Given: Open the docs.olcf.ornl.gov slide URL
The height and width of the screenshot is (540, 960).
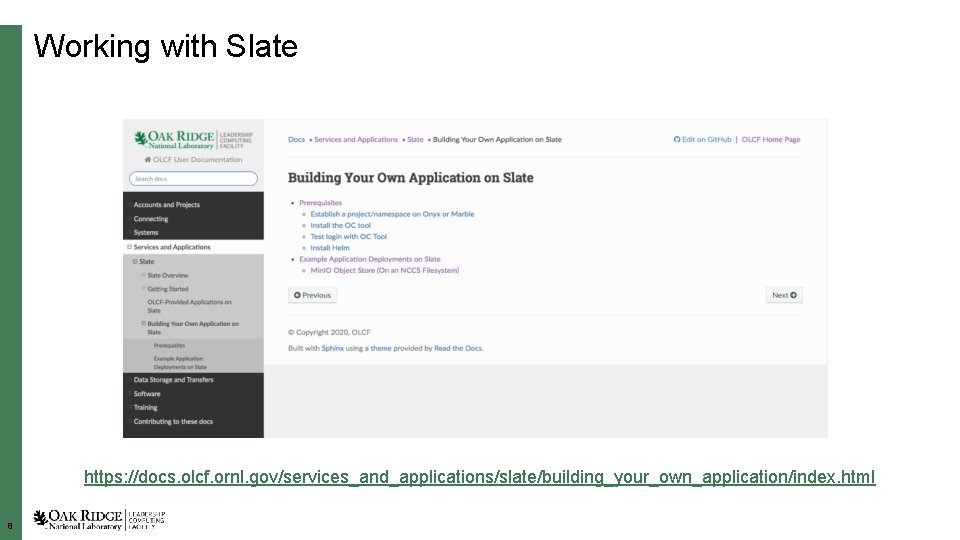Looking at the screenshot, I should pyautogui.click(x=479, y=477).
